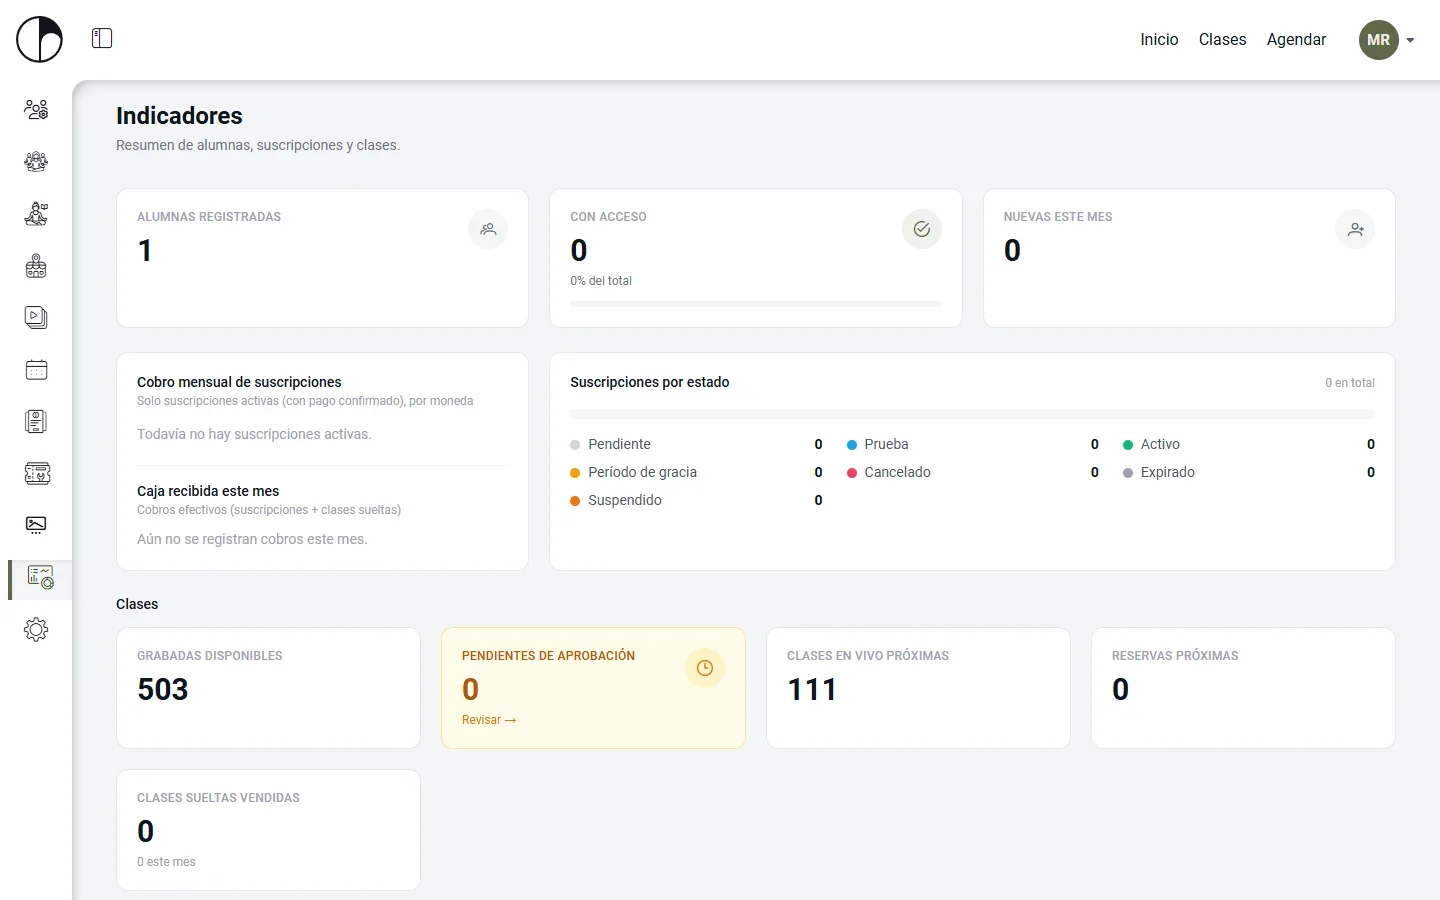
Task: Open the Reservas Próximas card
Action: point(1243,688)
